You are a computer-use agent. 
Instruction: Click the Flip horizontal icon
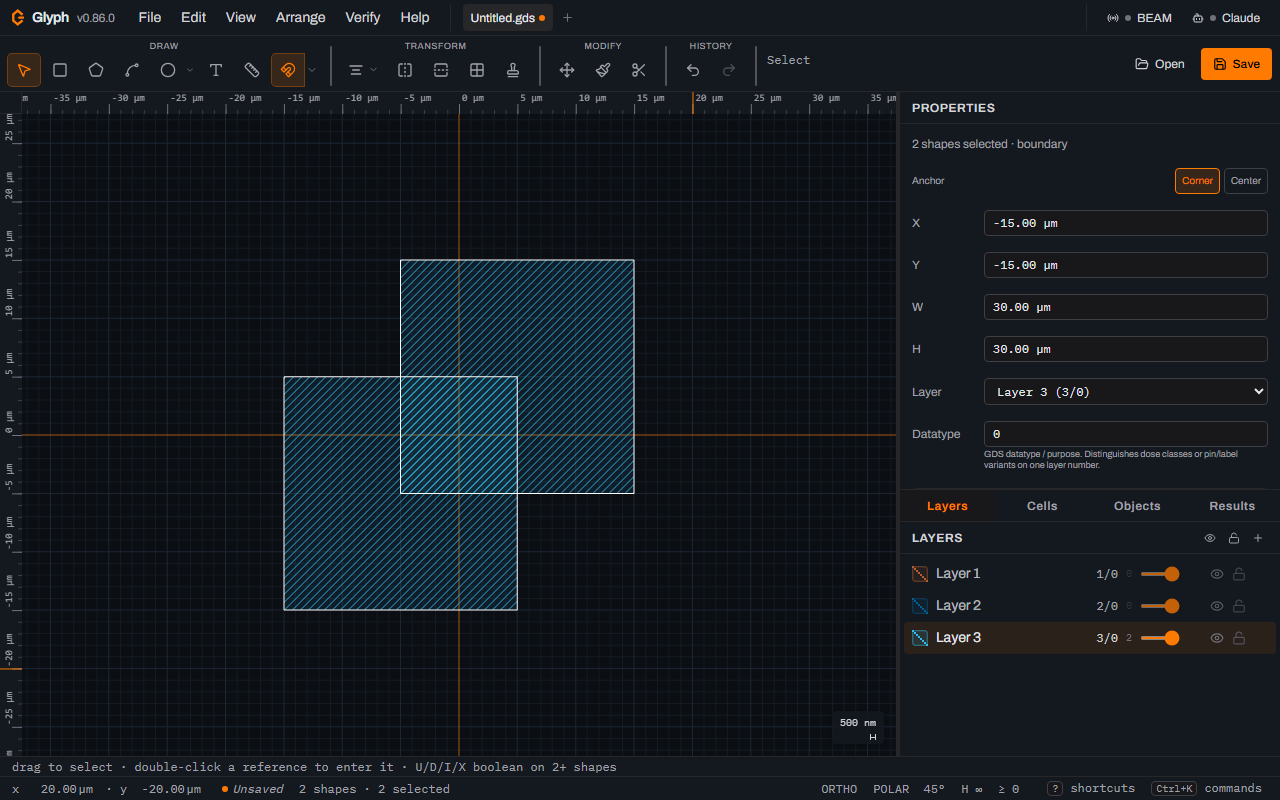click(405, 70)
